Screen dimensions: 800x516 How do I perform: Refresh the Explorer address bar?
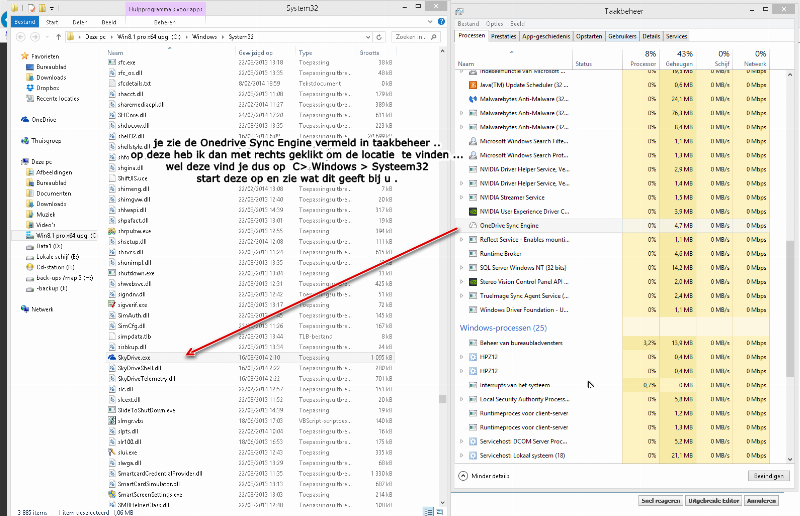point(379,37)
